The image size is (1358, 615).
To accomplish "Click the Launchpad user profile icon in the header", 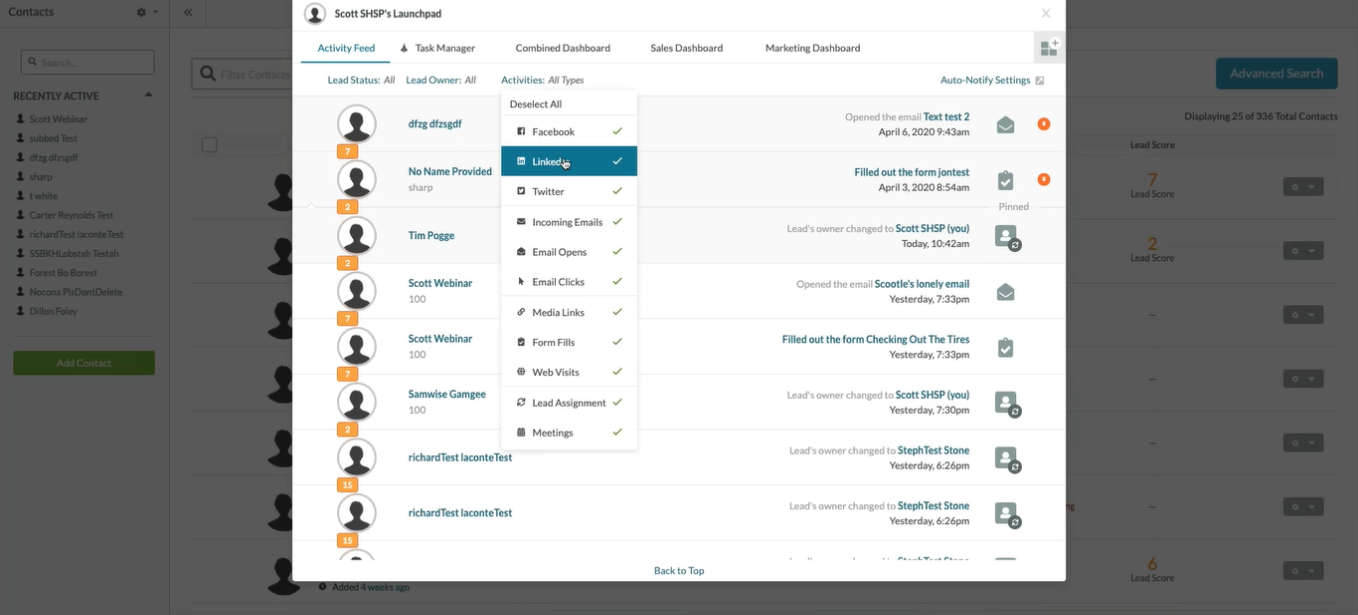I will pos(315,14).
